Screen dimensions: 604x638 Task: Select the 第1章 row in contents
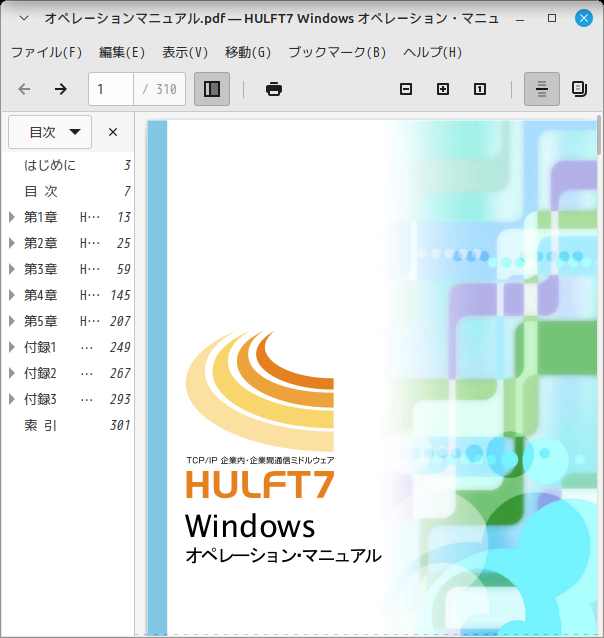tap(68, 217)
